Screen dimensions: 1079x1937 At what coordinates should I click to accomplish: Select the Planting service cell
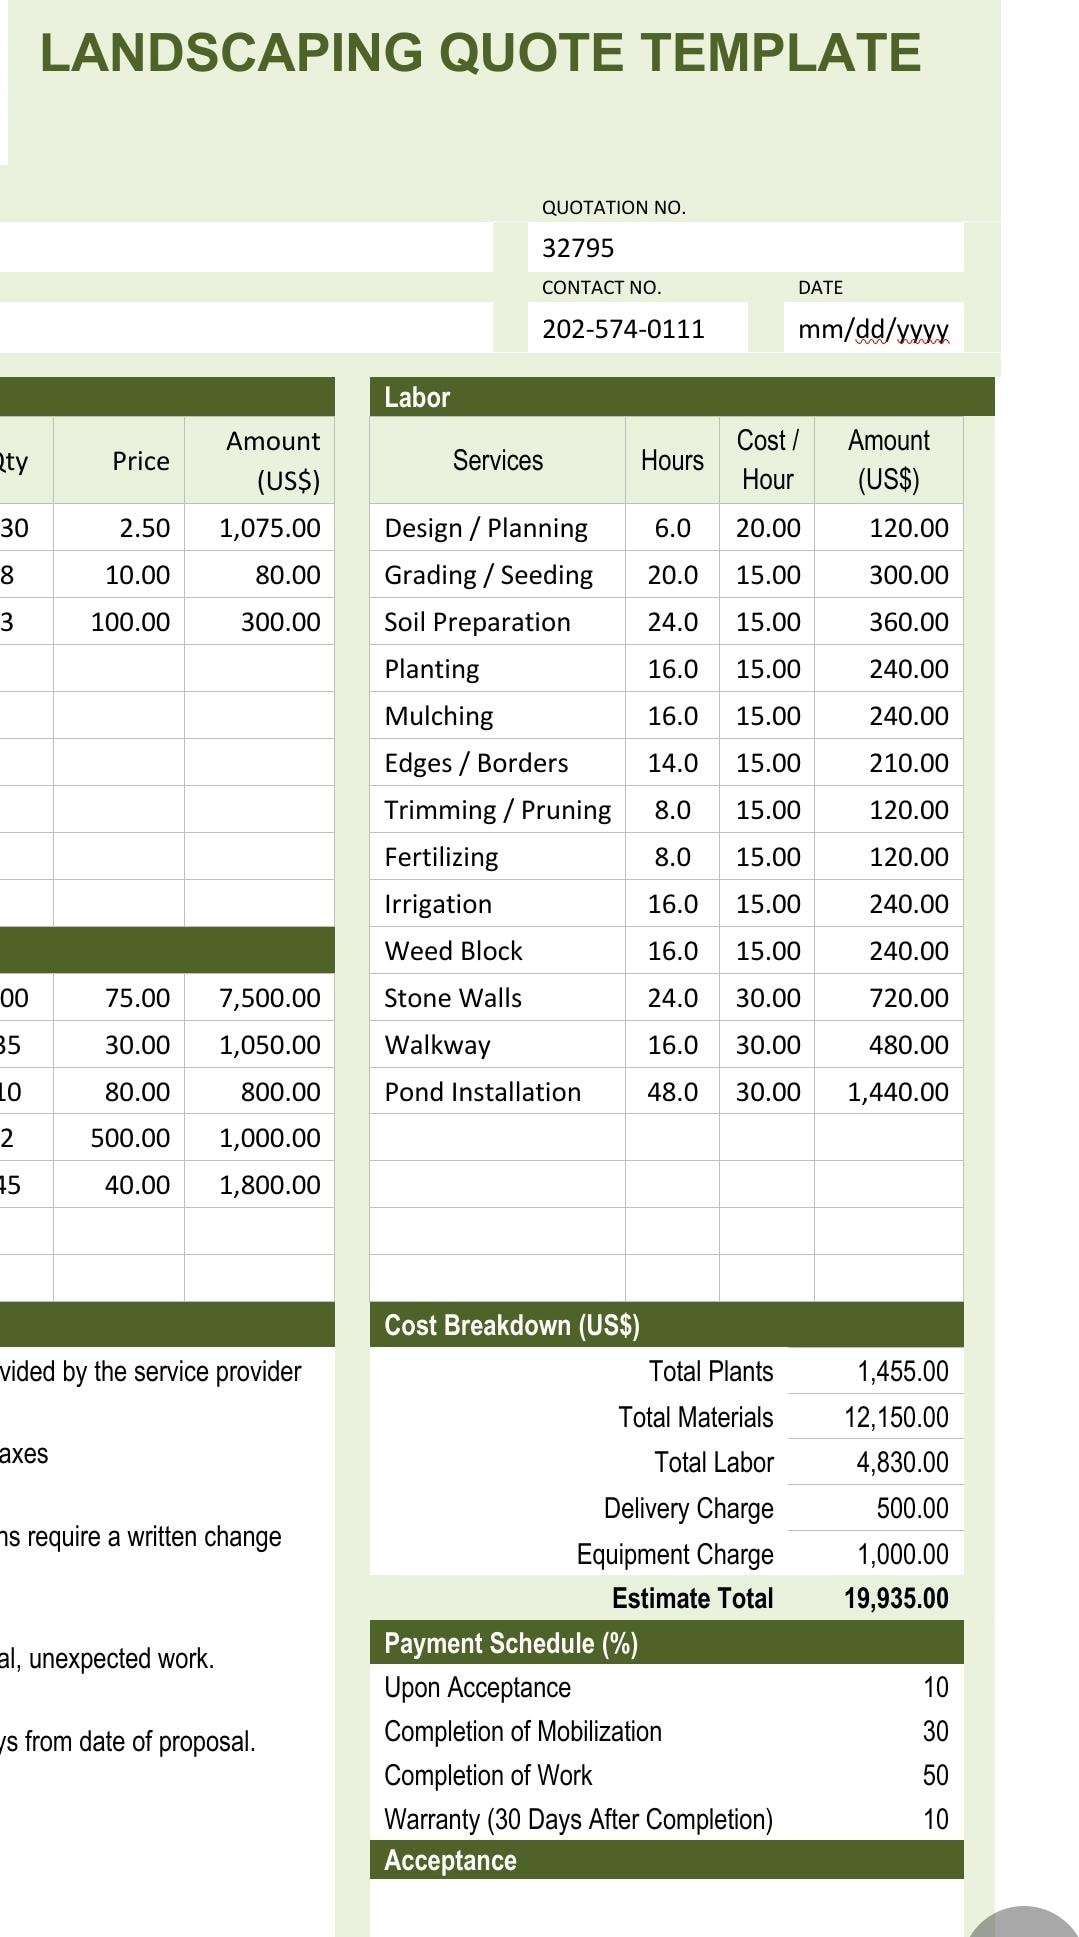tap(497, 669)
